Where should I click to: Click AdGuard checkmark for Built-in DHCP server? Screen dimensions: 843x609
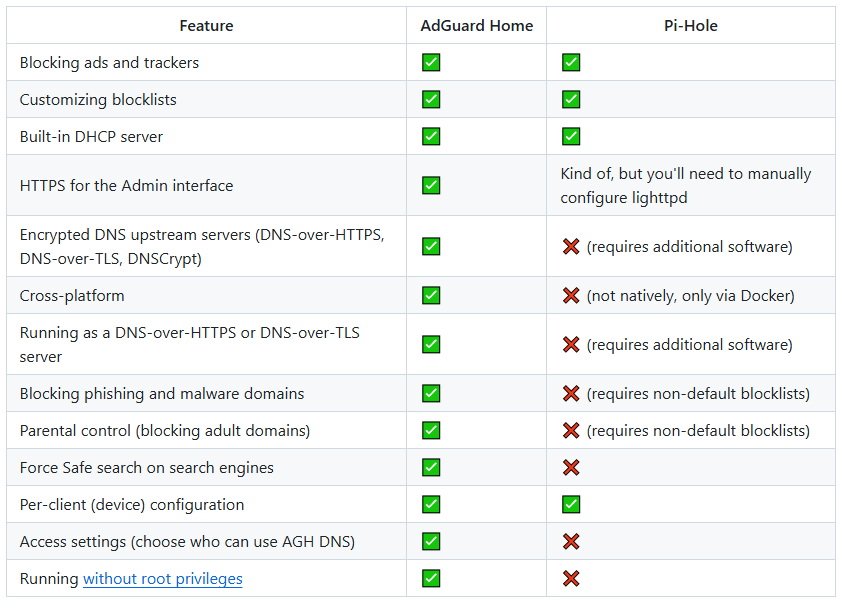coord(431,137)
